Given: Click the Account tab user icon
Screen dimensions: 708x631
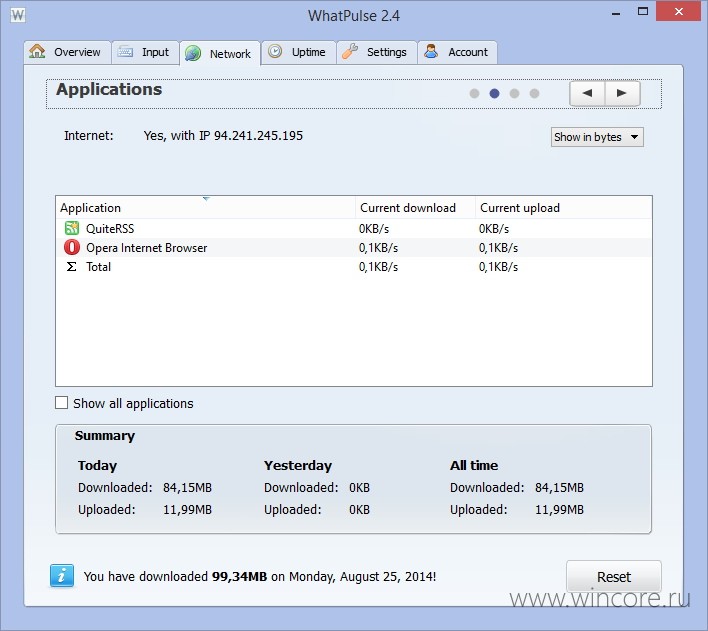Looking at the screenshot, I should click(x=431, y=51).
